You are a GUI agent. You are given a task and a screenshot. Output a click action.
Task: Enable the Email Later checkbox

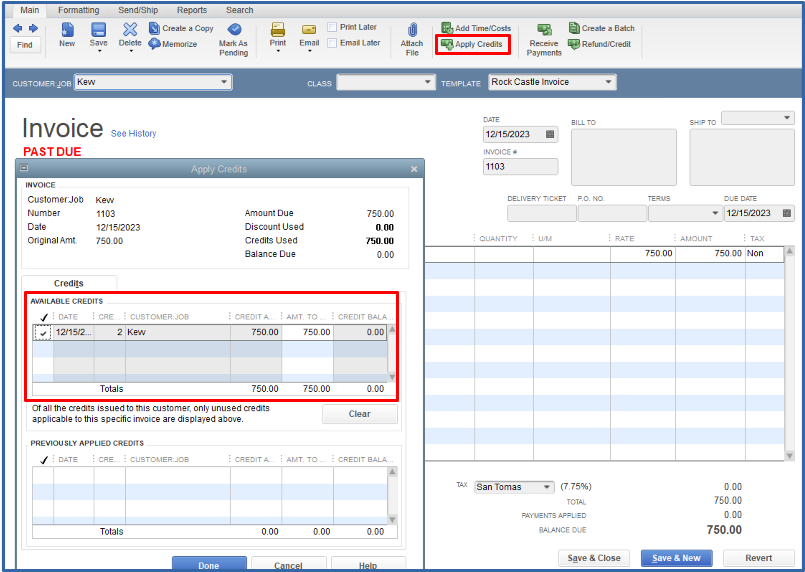click(333, 43)
